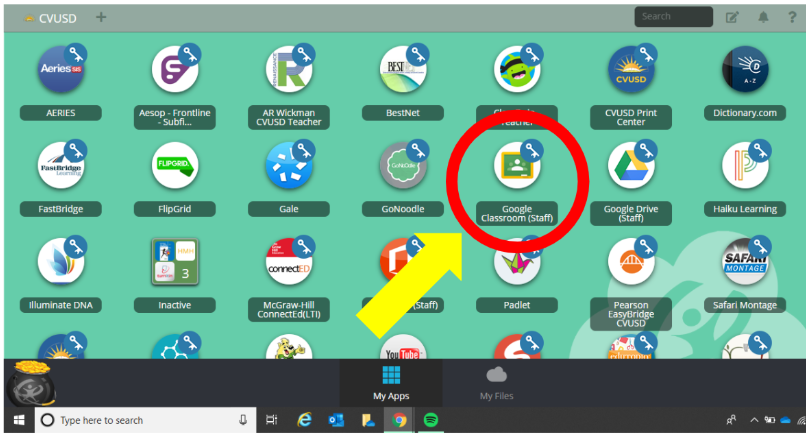Click the taskbar microphone icon
The image size is (806, 438).
(x=243, y=420)
